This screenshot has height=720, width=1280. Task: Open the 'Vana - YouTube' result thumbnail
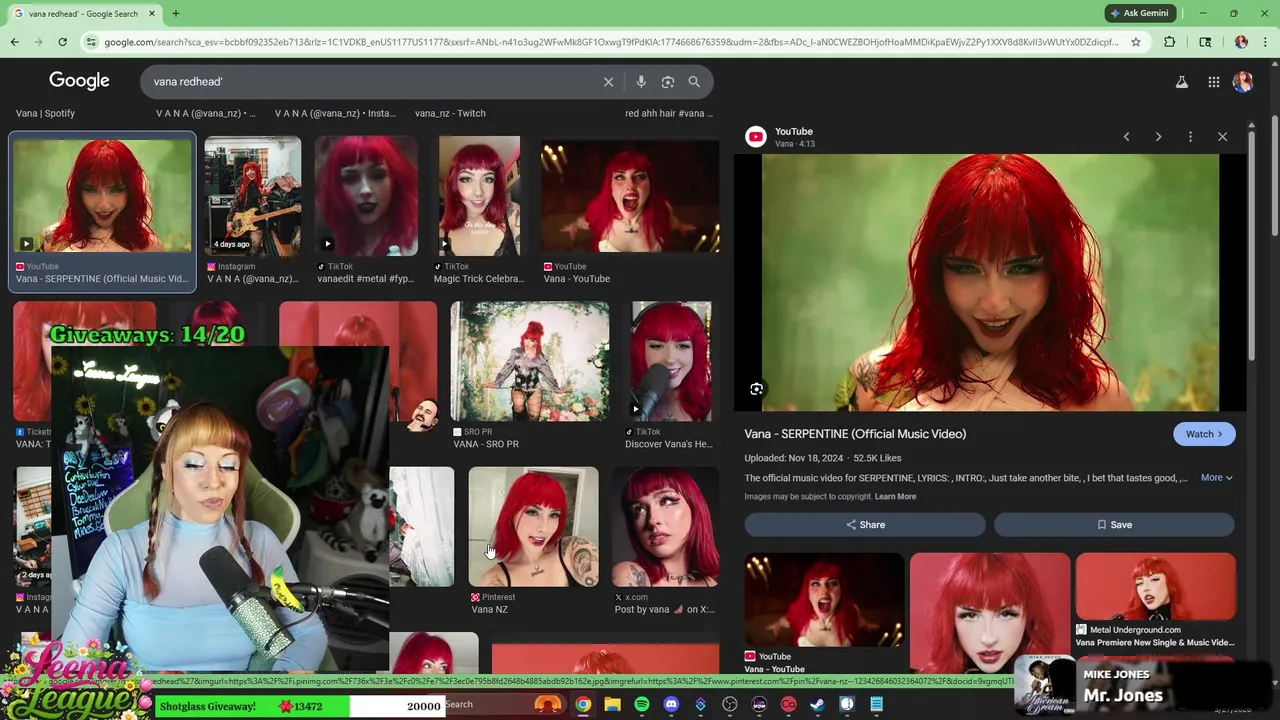point(630,195)
